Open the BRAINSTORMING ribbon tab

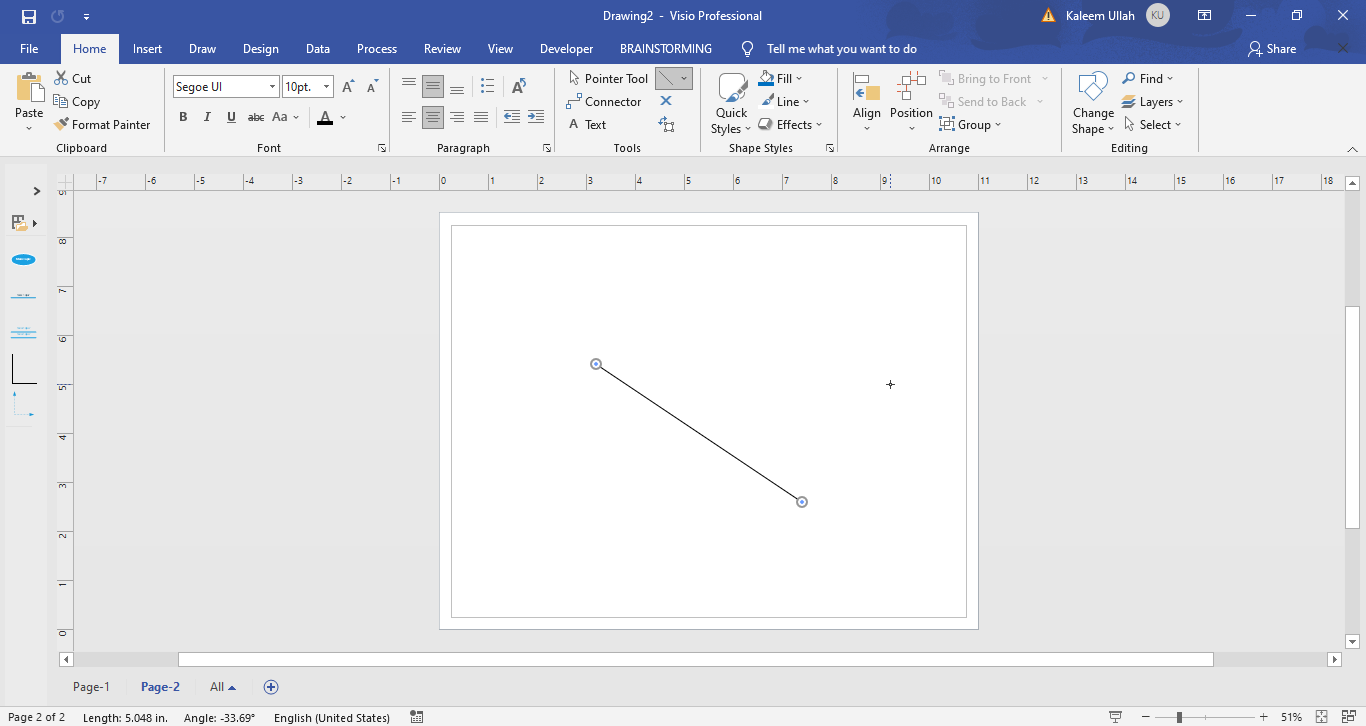[666, 48]
